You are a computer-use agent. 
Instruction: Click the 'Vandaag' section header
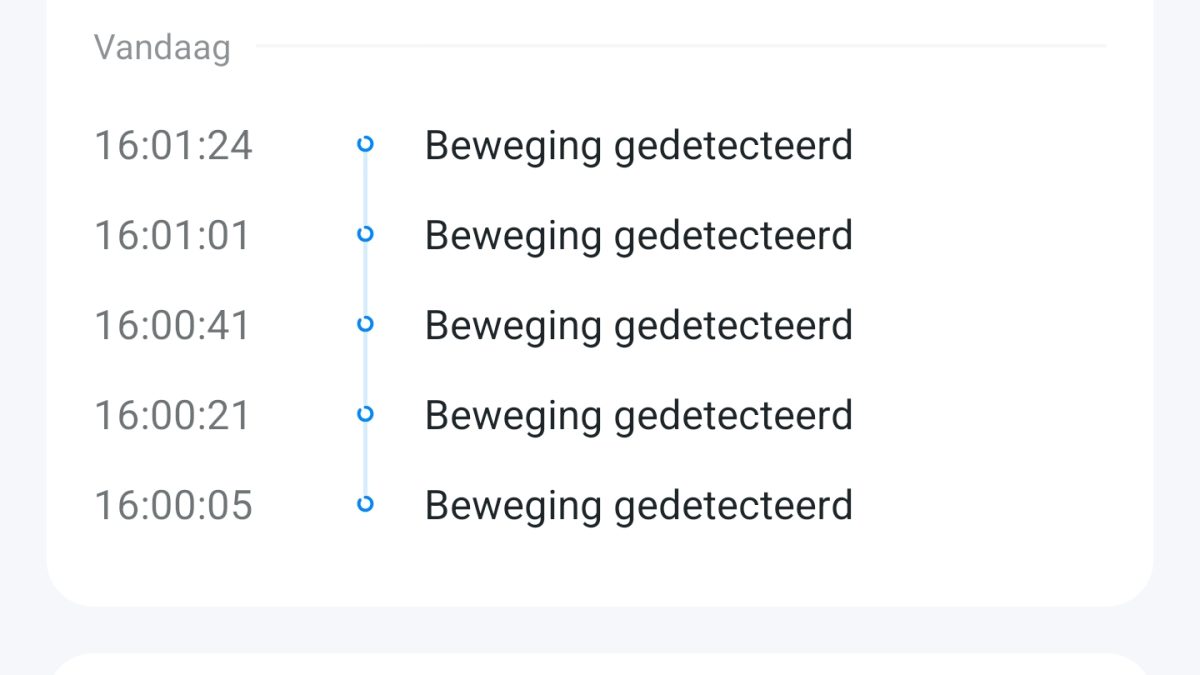162,48
